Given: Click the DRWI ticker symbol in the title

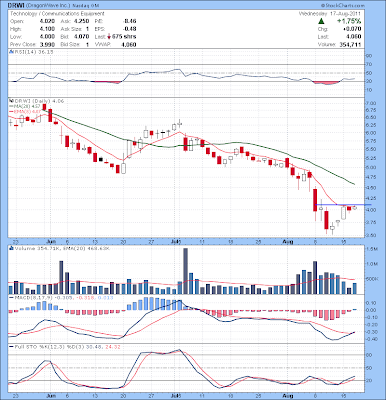Looking at the screenshot, I should [16, 6].
